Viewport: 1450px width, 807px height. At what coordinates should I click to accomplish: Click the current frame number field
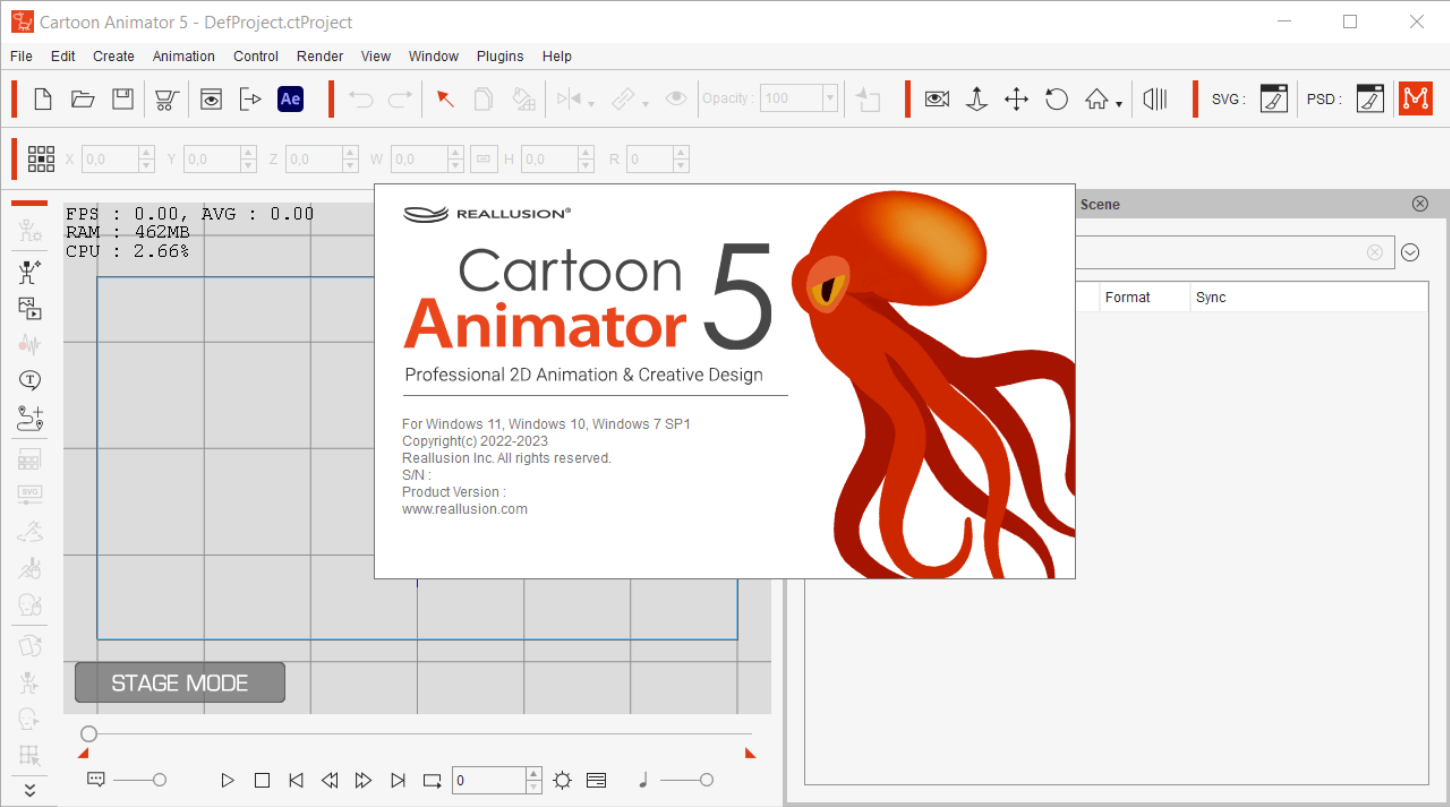pos(489,780)
